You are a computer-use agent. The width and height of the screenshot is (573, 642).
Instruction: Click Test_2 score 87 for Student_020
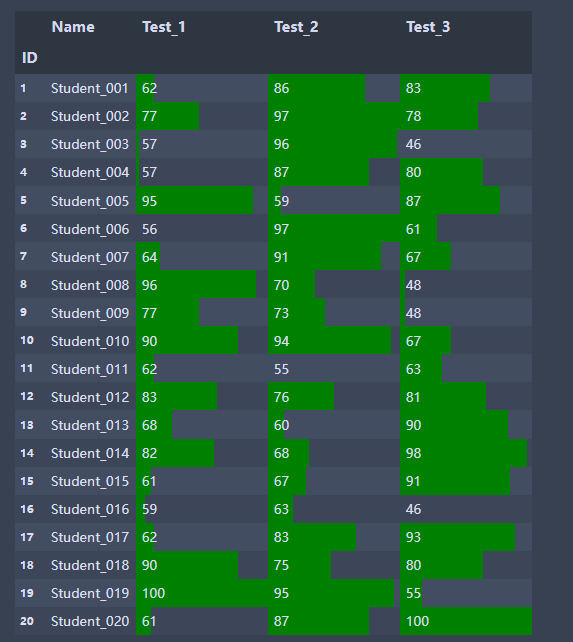pyautogui.click(x=334, y=621)
